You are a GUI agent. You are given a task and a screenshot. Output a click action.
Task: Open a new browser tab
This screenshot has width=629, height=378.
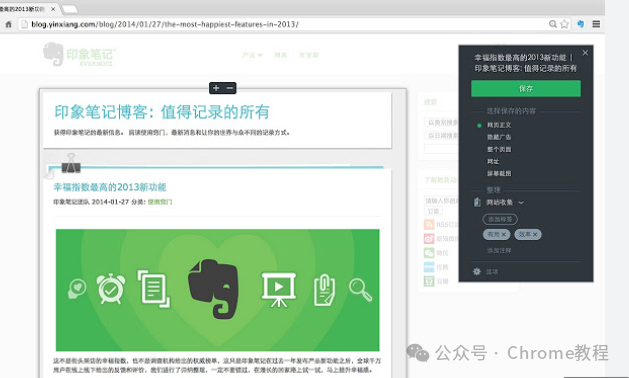pos(70,8)
